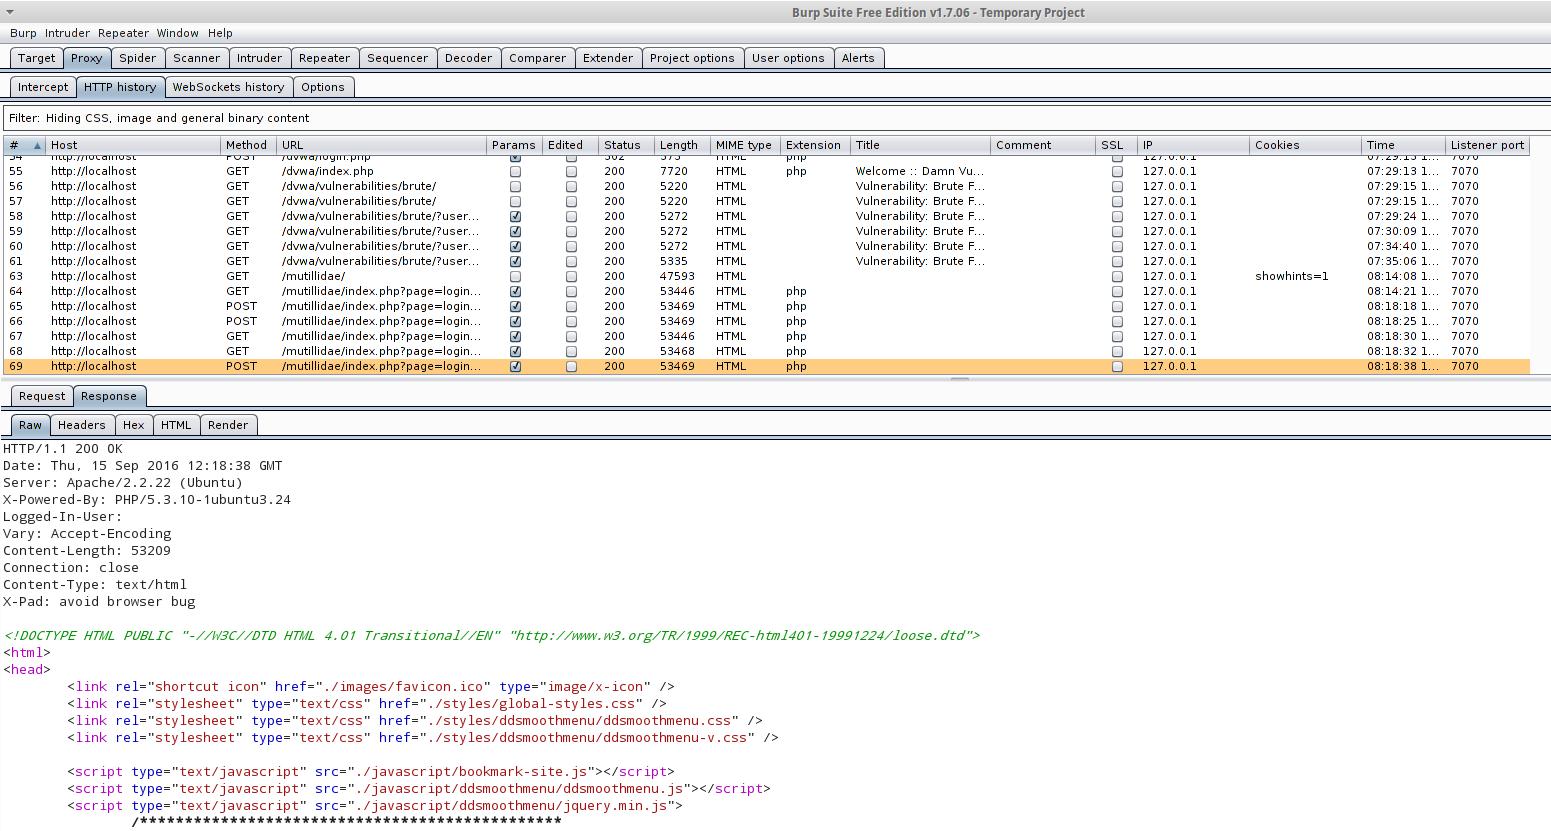Viewport: 1551px width, 831px height.
Task: Open the window menu arrow in title bar
Action: pos(9,12)
